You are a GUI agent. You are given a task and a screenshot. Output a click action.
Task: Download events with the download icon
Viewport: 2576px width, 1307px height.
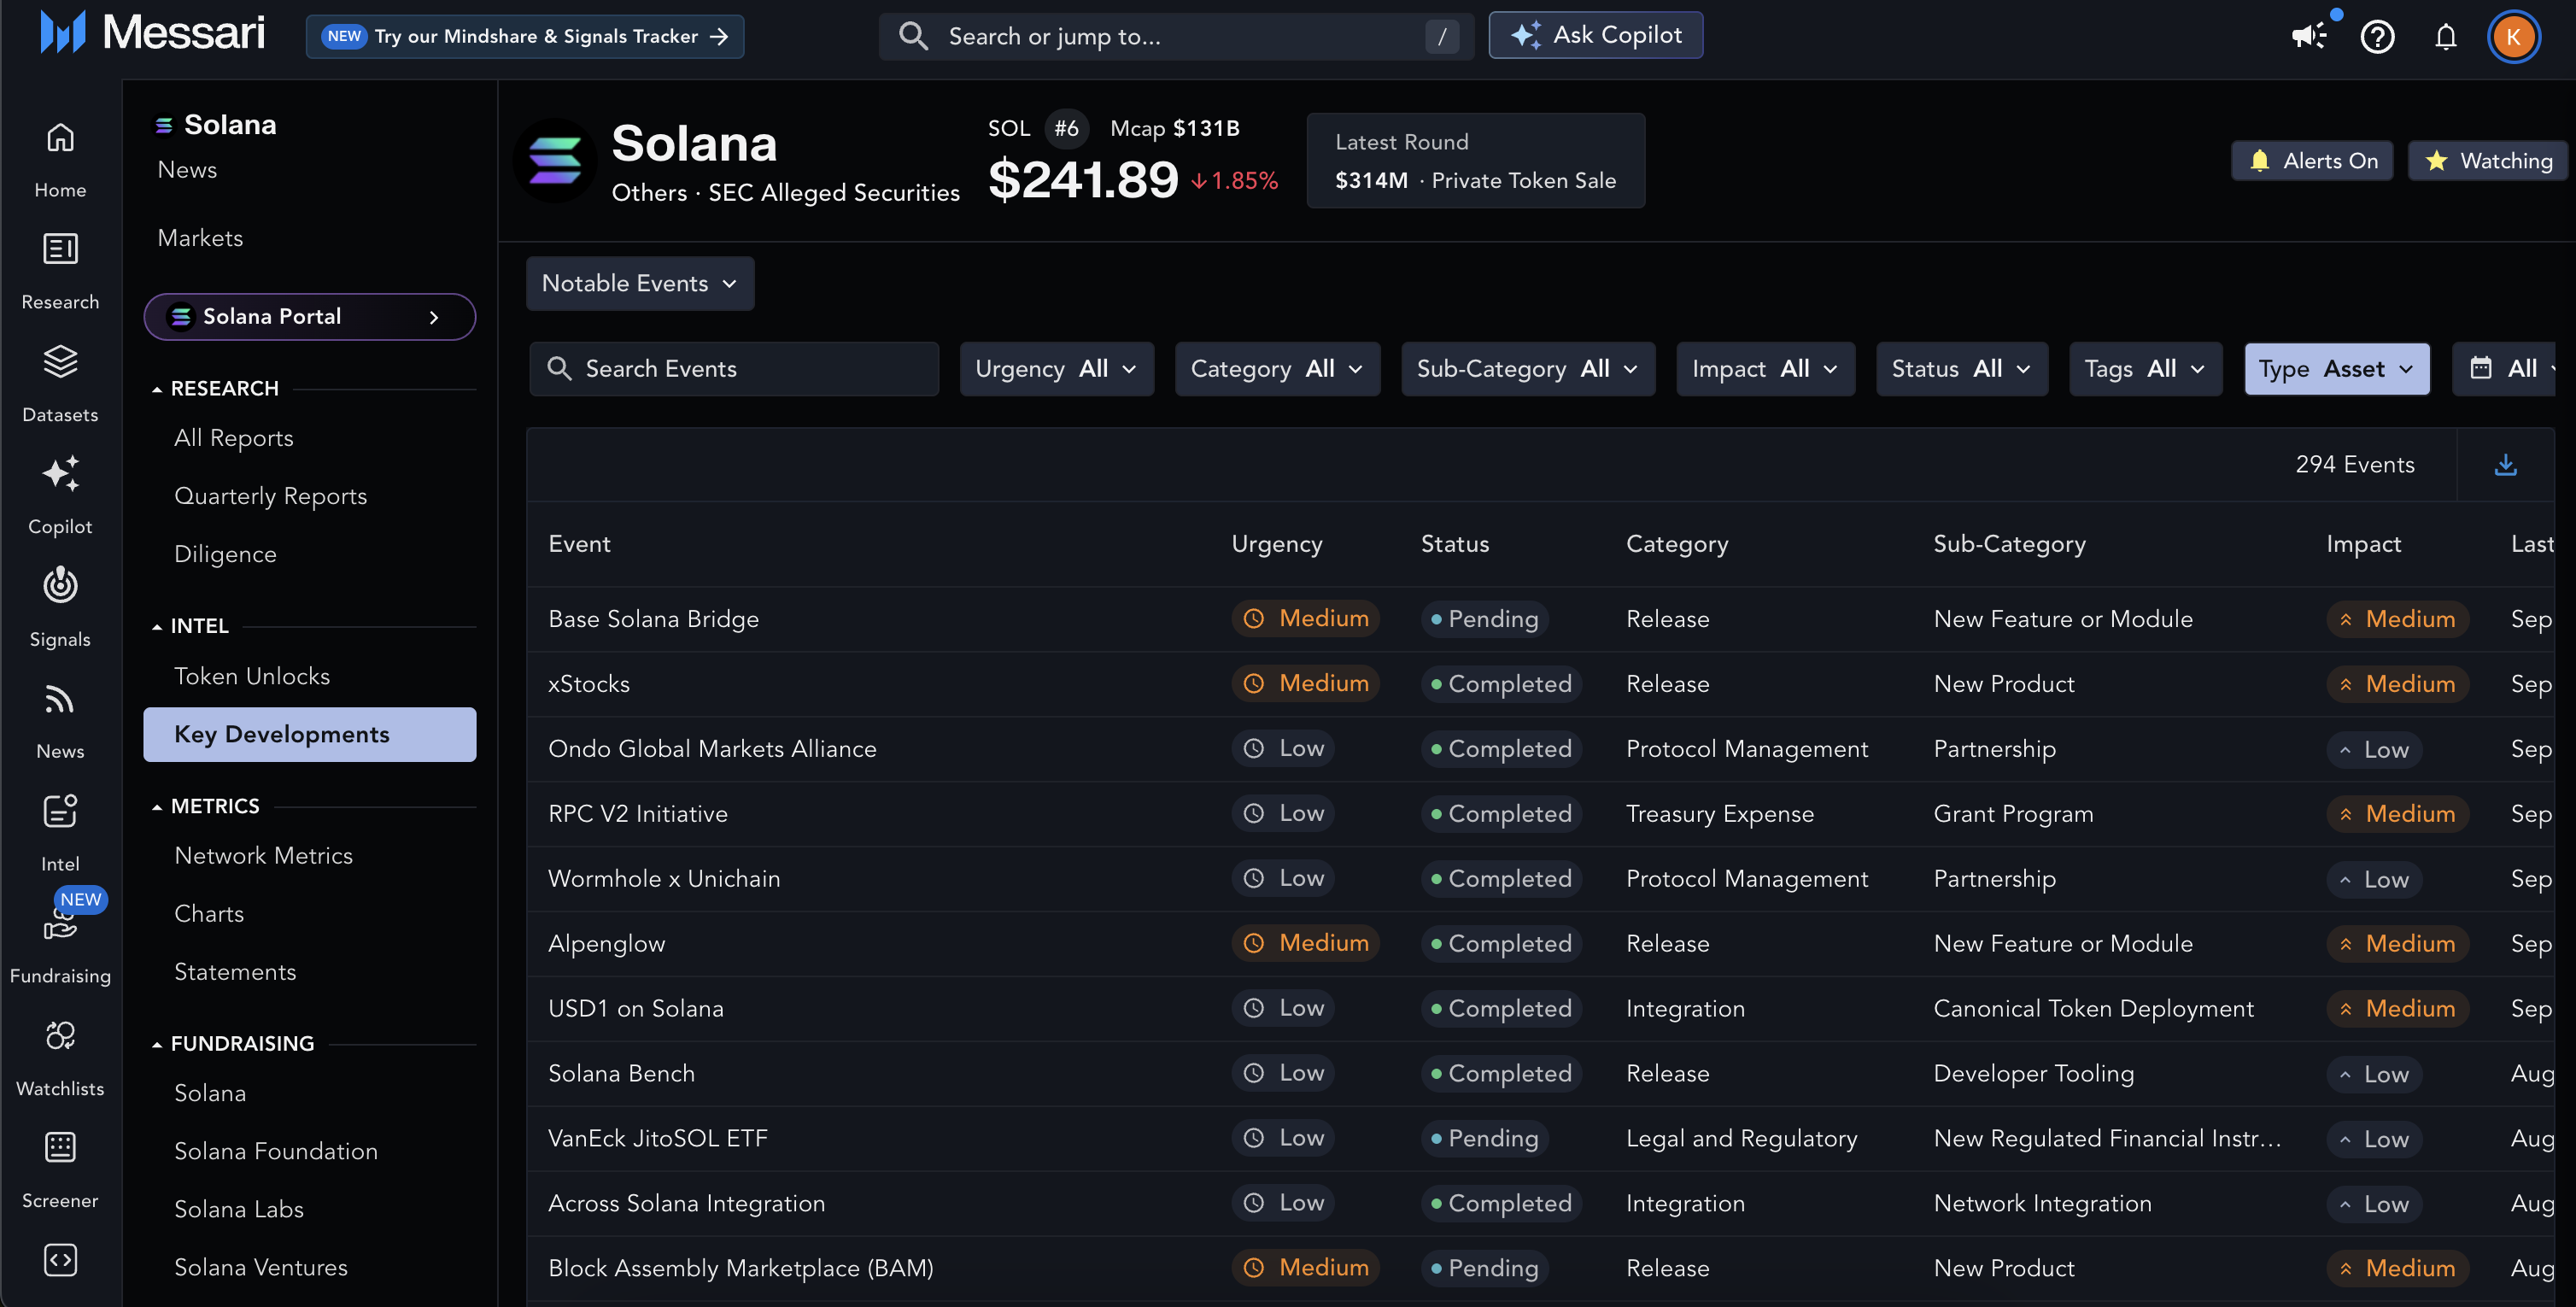coord(2505,464)
